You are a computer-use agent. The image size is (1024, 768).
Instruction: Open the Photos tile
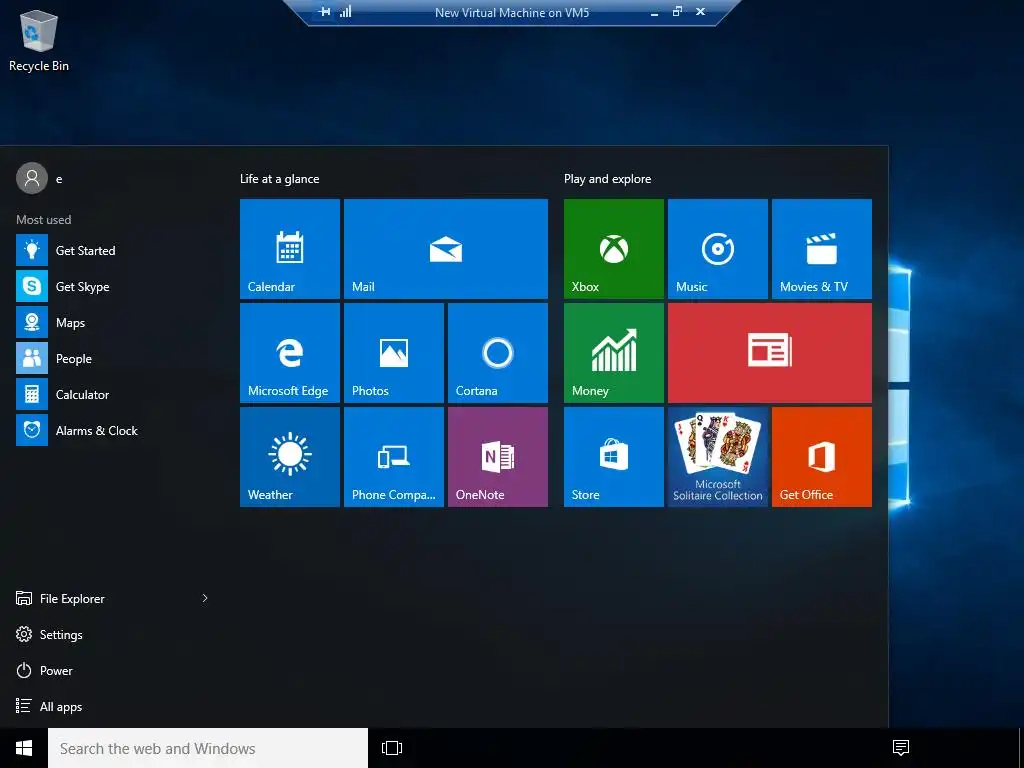394,353
